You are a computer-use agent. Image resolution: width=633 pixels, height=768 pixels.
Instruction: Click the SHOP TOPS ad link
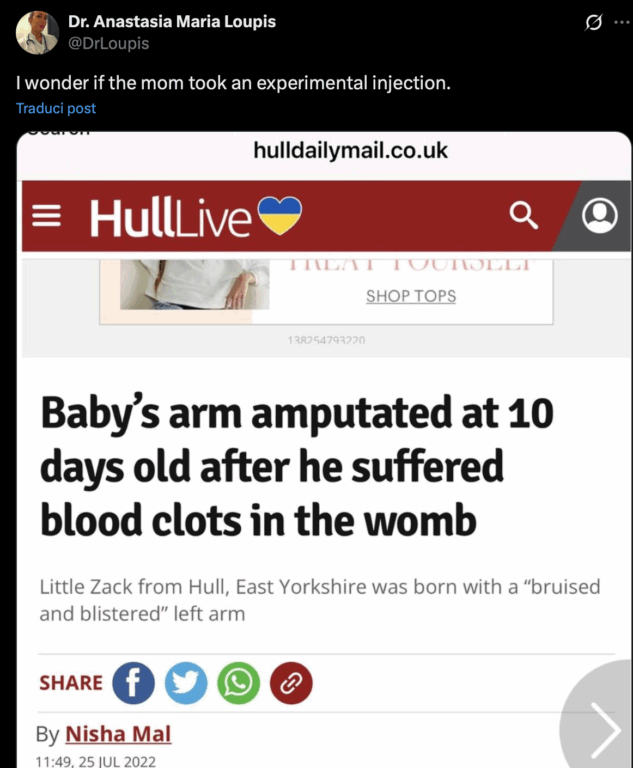[x=410, y=296]
